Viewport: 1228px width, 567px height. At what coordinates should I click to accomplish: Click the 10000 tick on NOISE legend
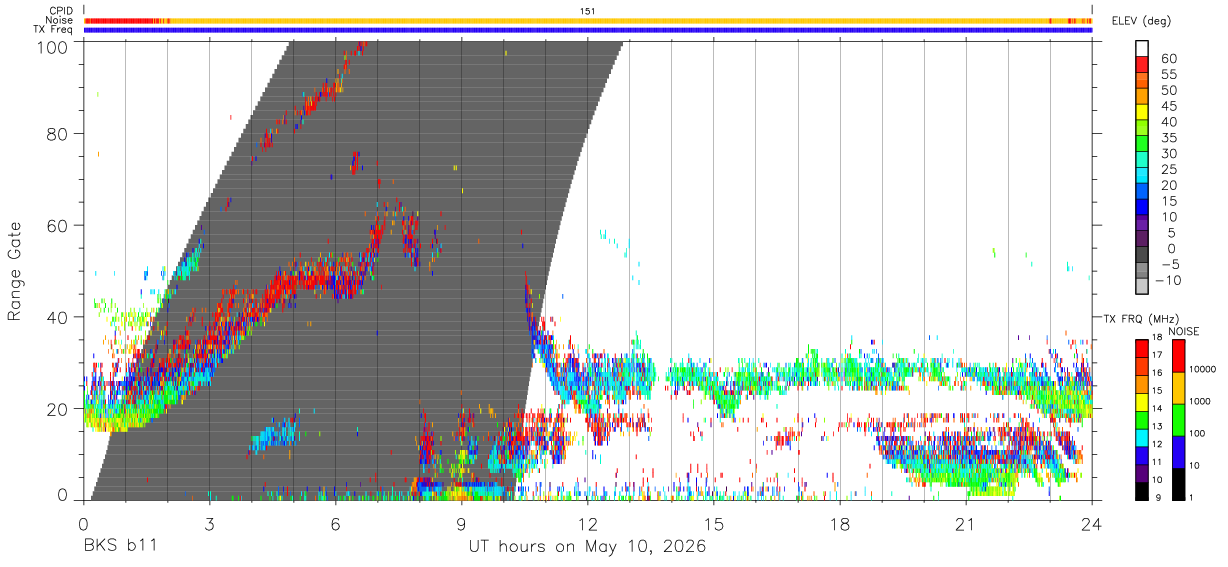(1204, 370)
